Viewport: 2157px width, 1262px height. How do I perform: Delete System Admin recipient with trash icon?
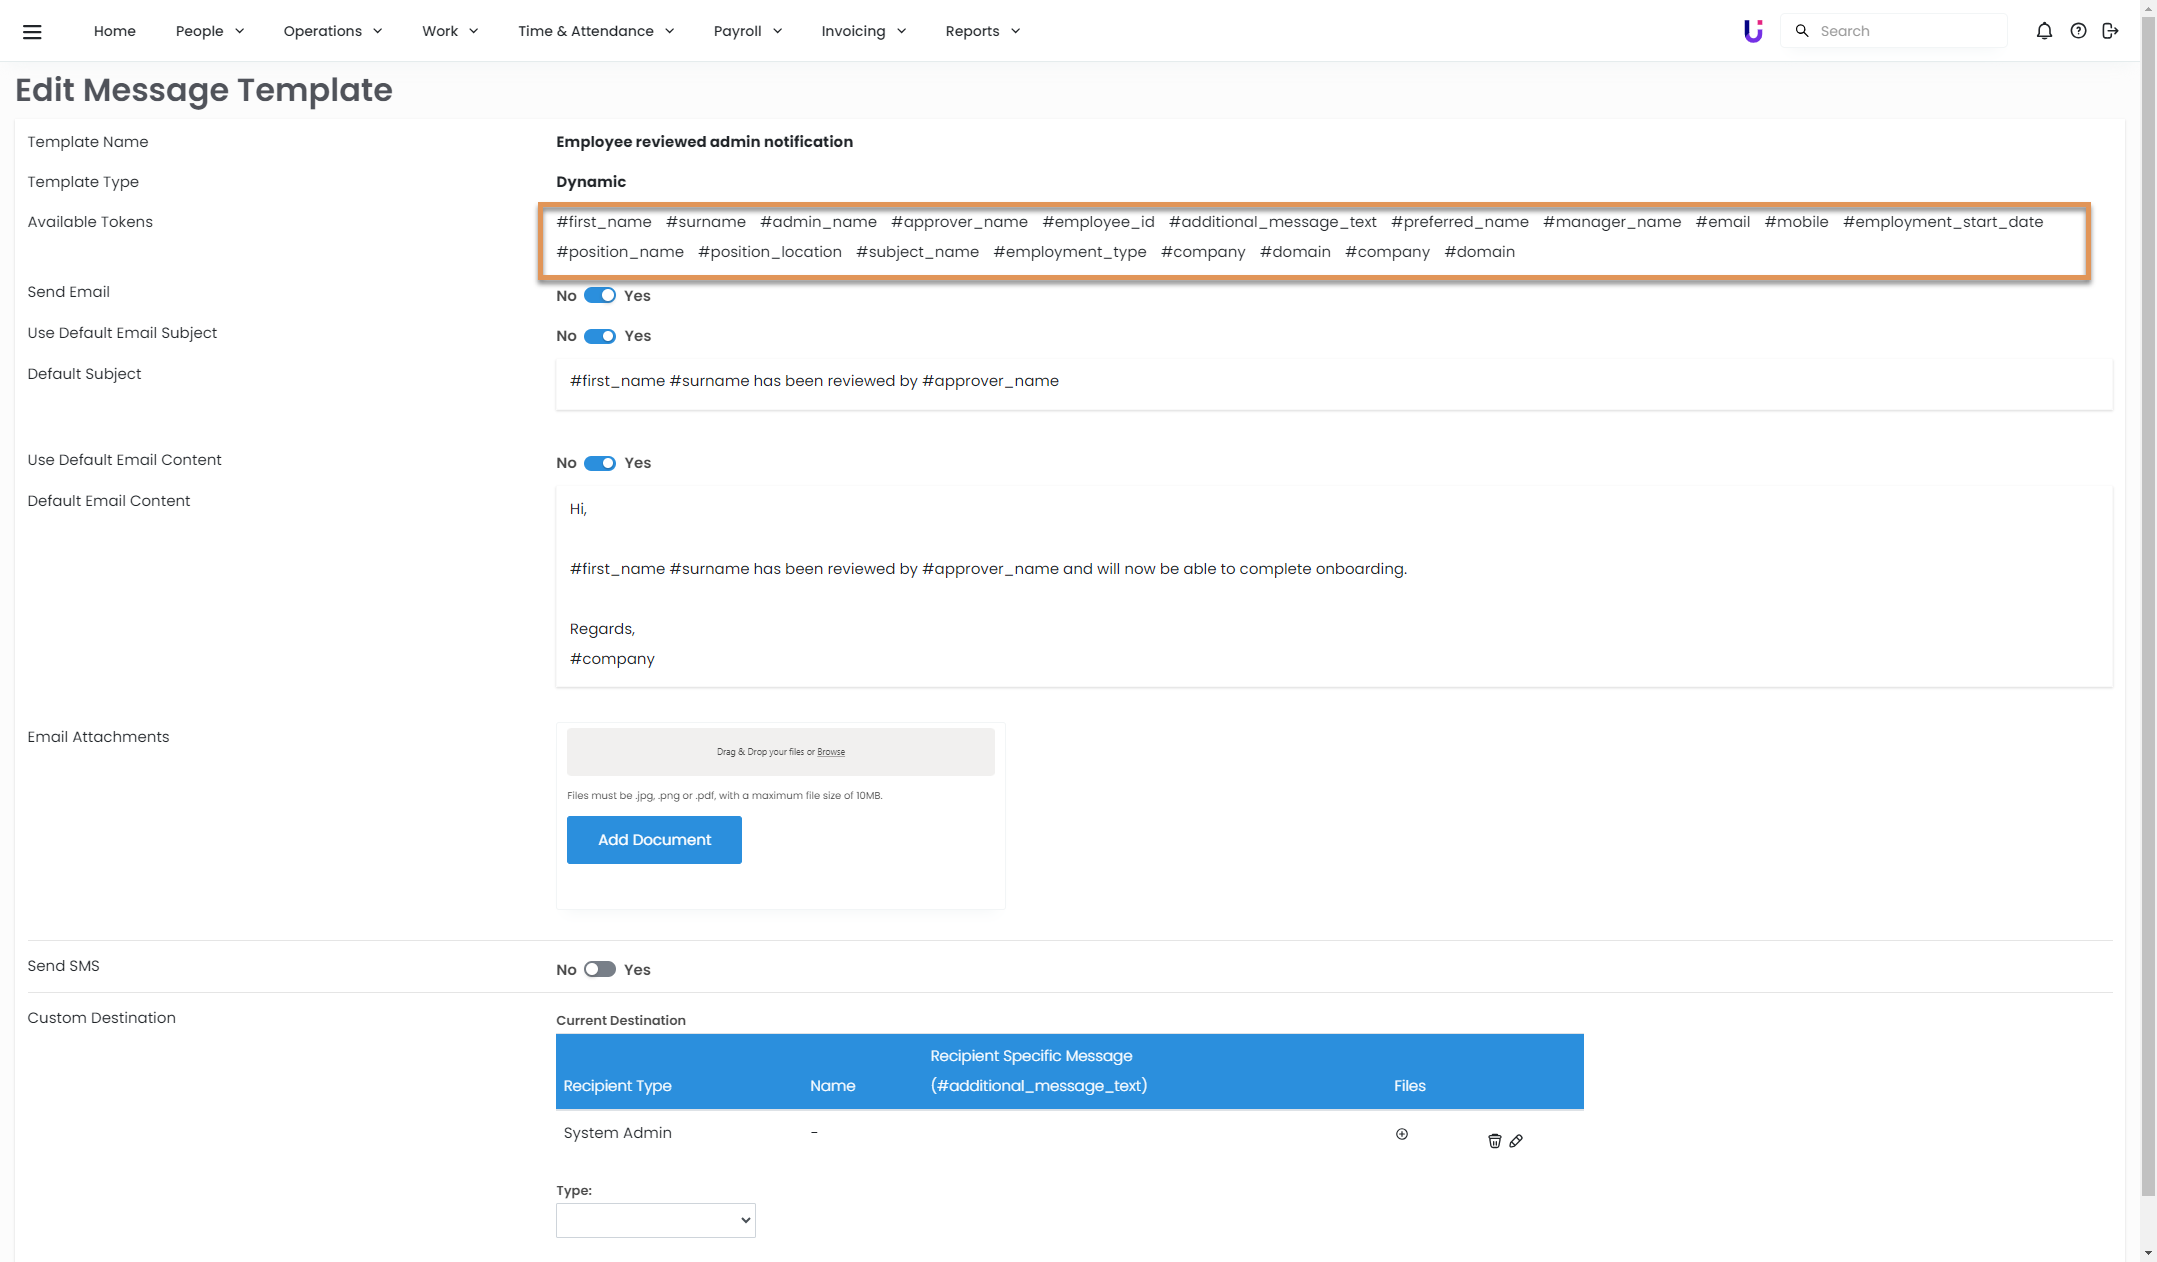pyautogui.click(x=1494, y=1141)
